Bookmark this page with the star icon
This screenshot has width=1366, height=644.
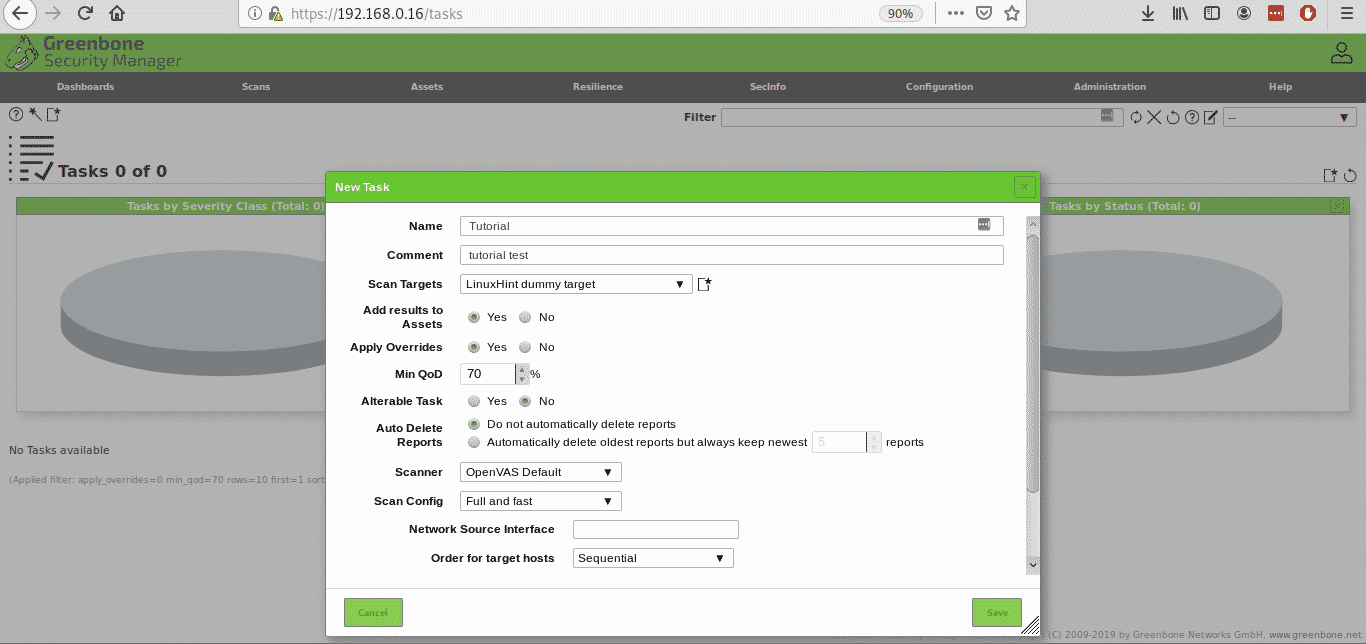[1012, 14]
